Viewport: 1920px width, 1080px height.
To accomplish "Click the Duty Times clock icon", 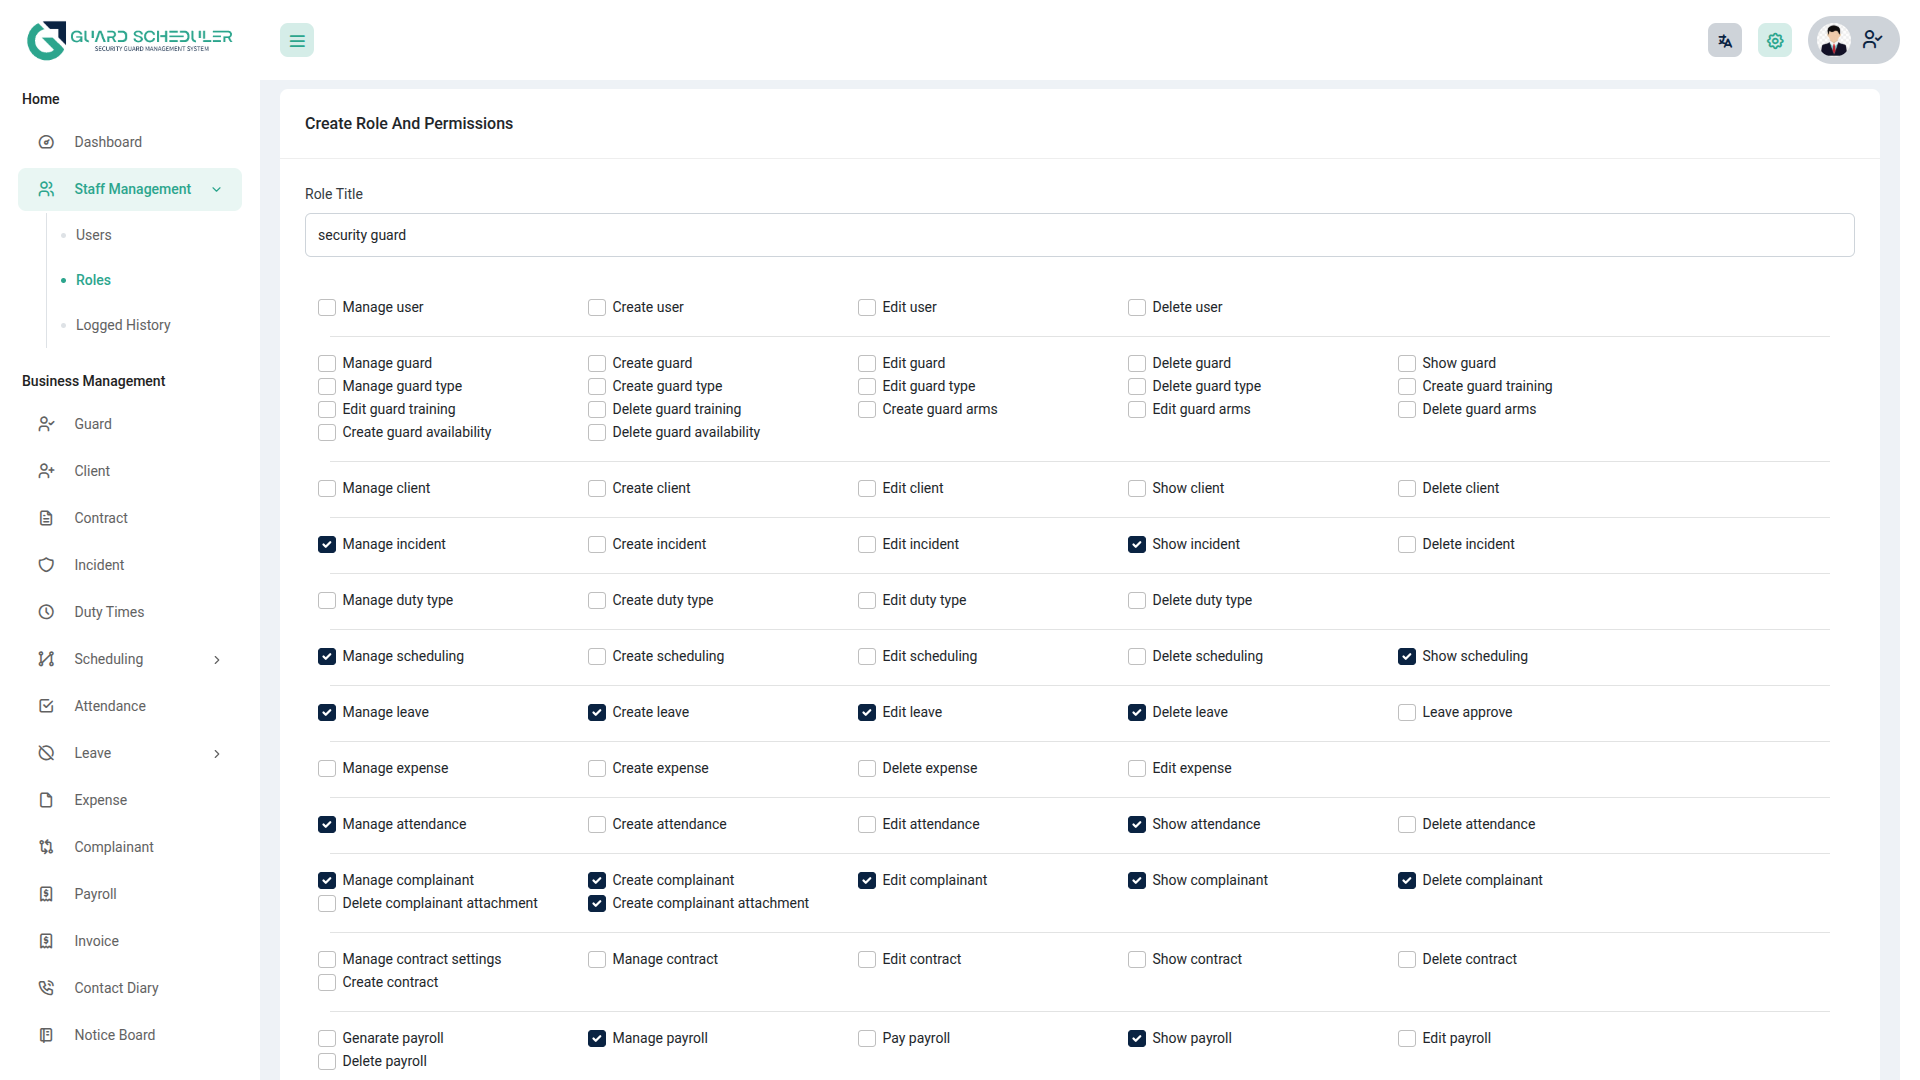I will (46, 612).
